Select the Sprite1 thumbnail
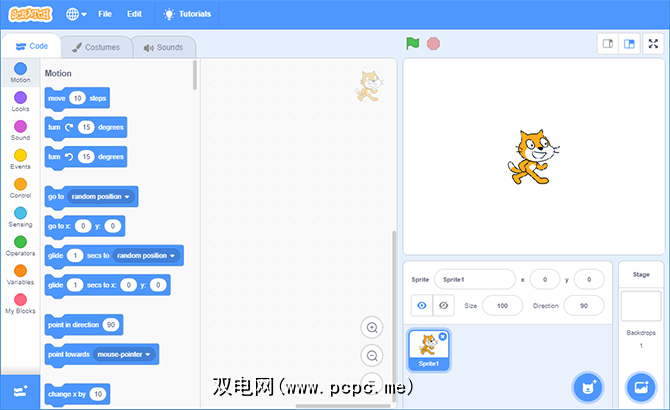Screen dimensions: 670x410 pos(429,350)
